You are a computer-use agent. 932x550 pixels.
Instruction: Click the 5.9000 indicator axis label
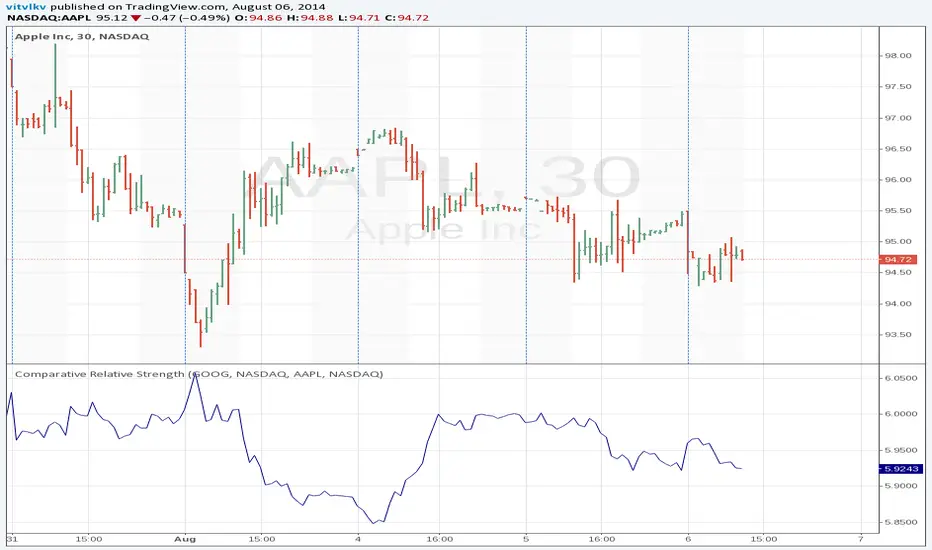pos(901,486)
